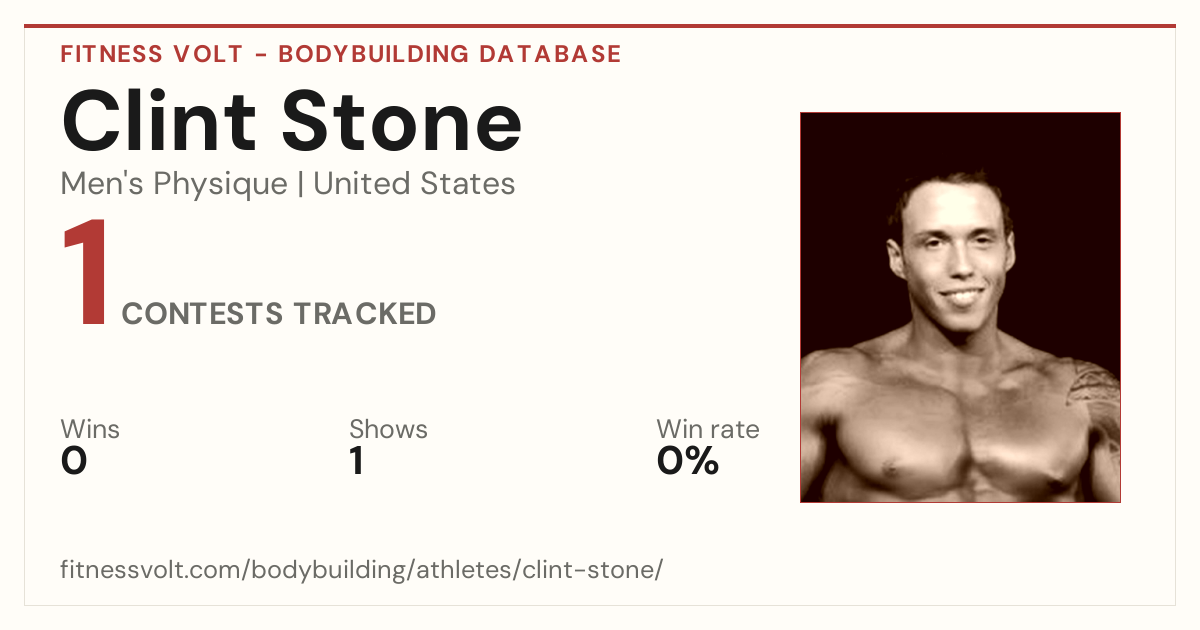The height and width of the screenshot is (630, 1200).
Task: Click the red top border line
Action: click(600, 26)
